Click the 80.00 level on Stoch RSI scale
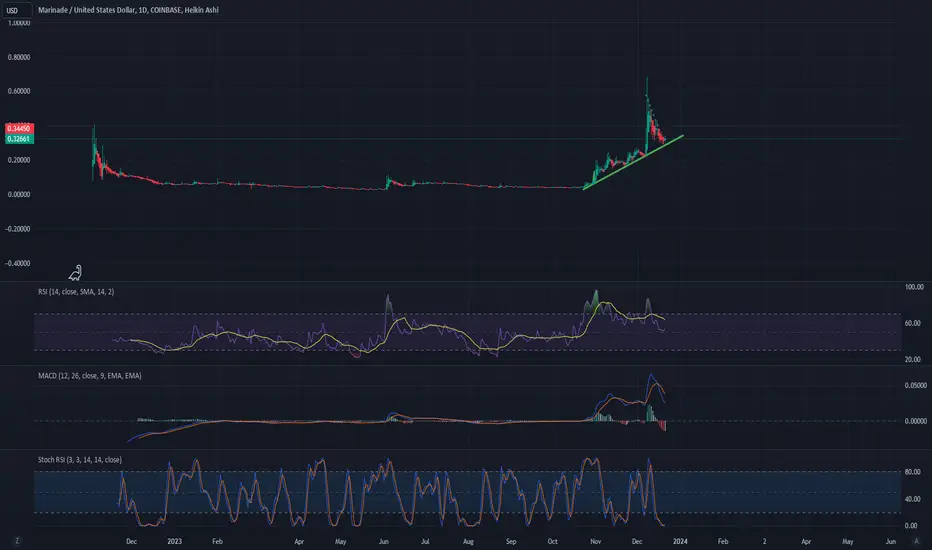This screenshot has height=550, width=932. click(910, 472)
